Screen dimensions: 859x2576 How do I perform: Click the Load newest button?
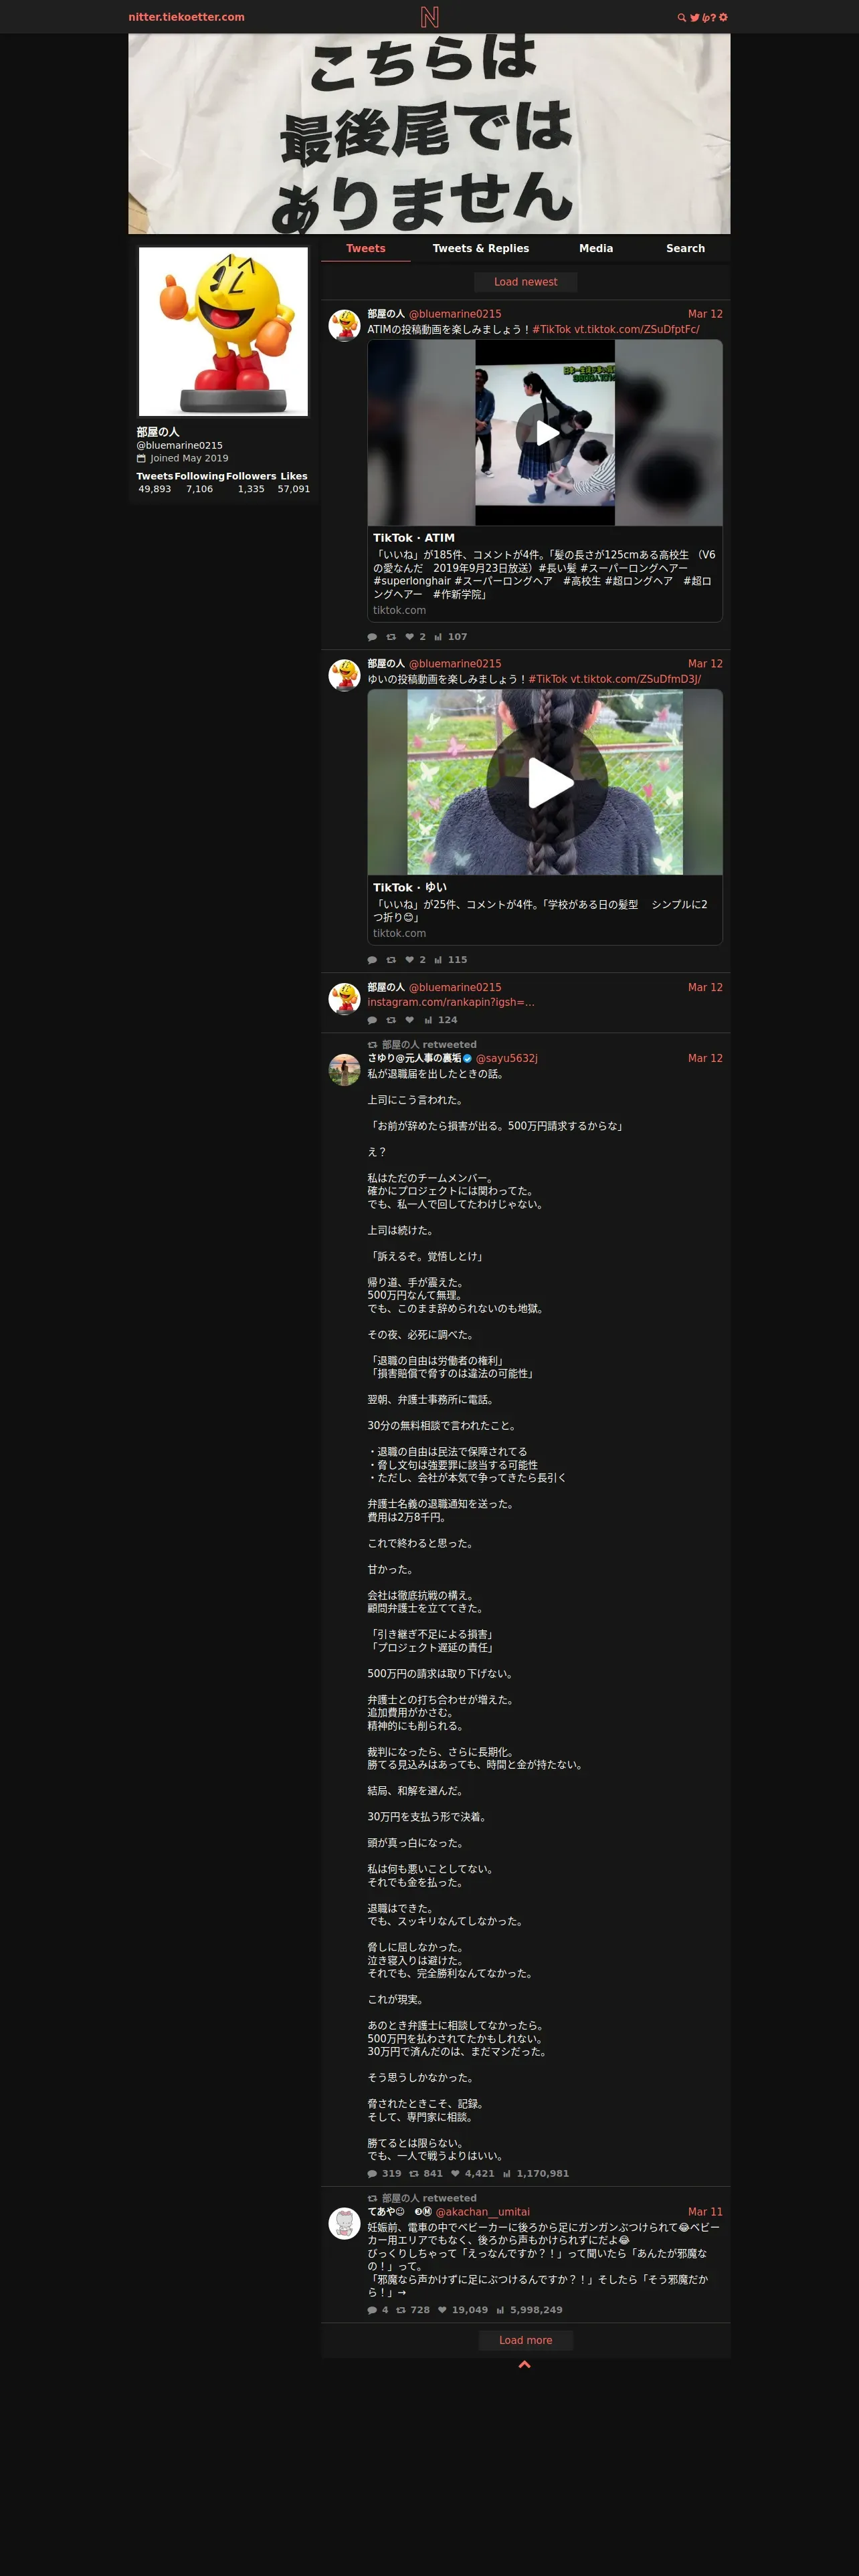pos(526,282)
